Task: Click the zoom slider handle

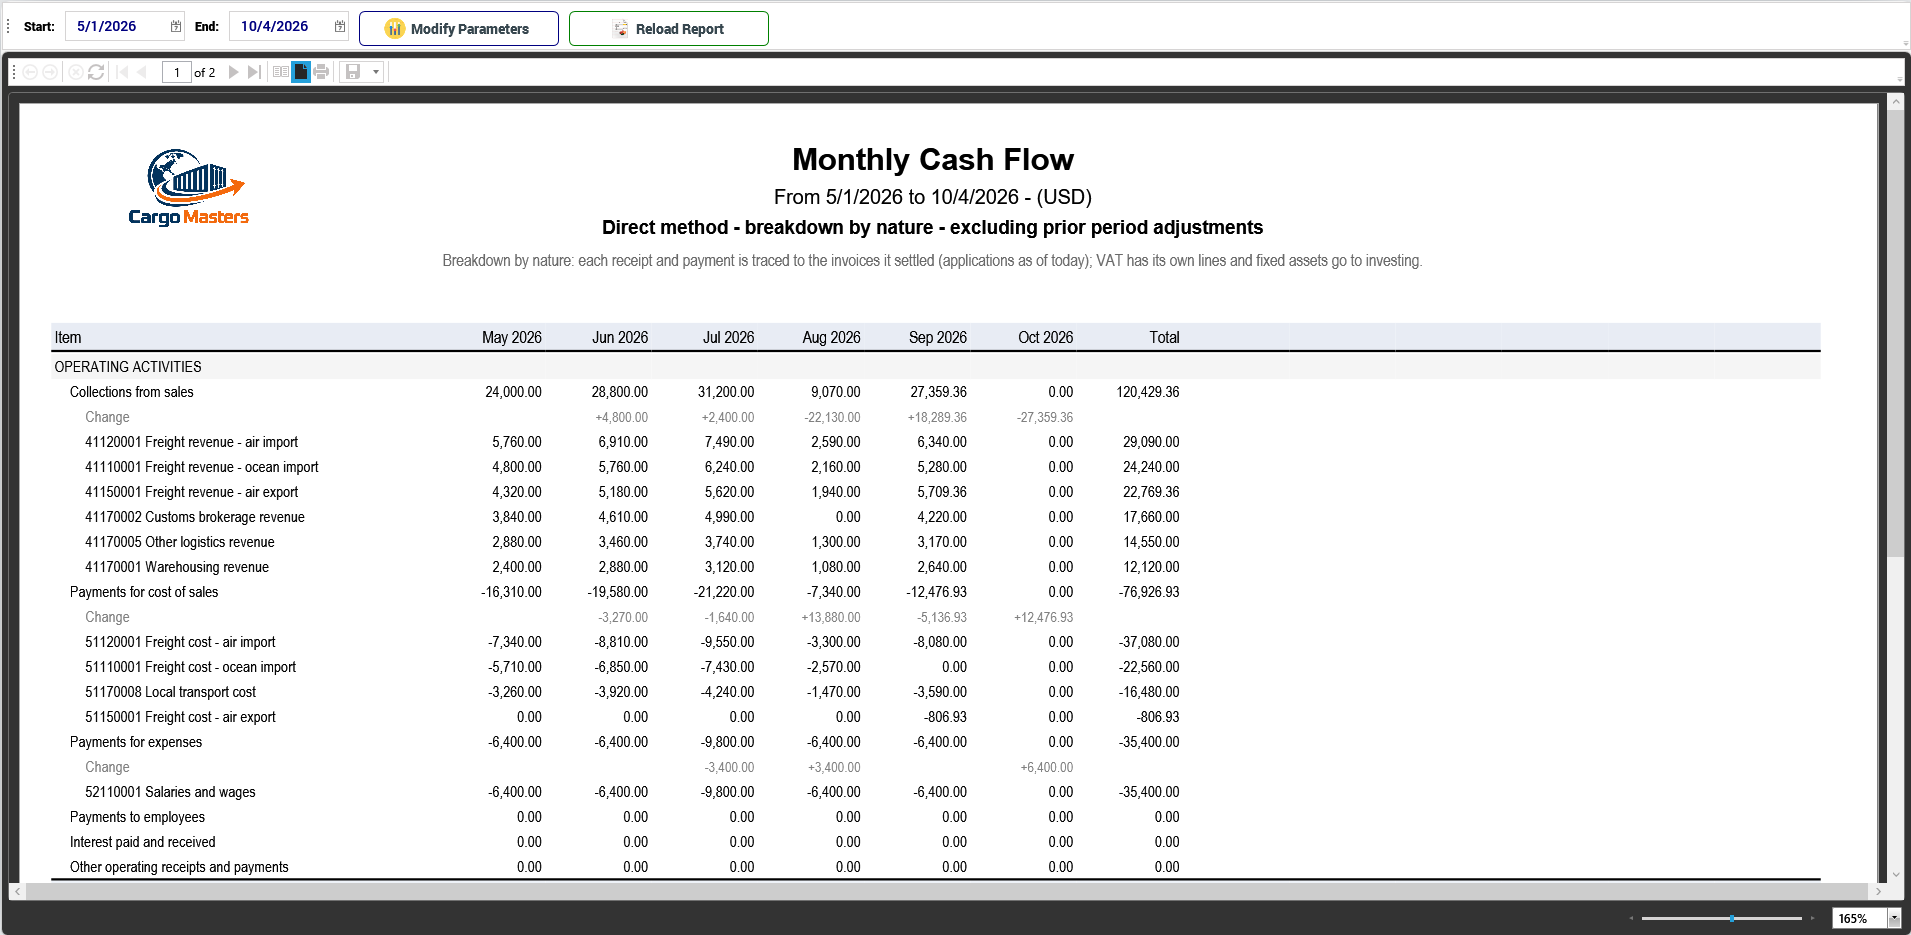Action: tap(1731, 918)
